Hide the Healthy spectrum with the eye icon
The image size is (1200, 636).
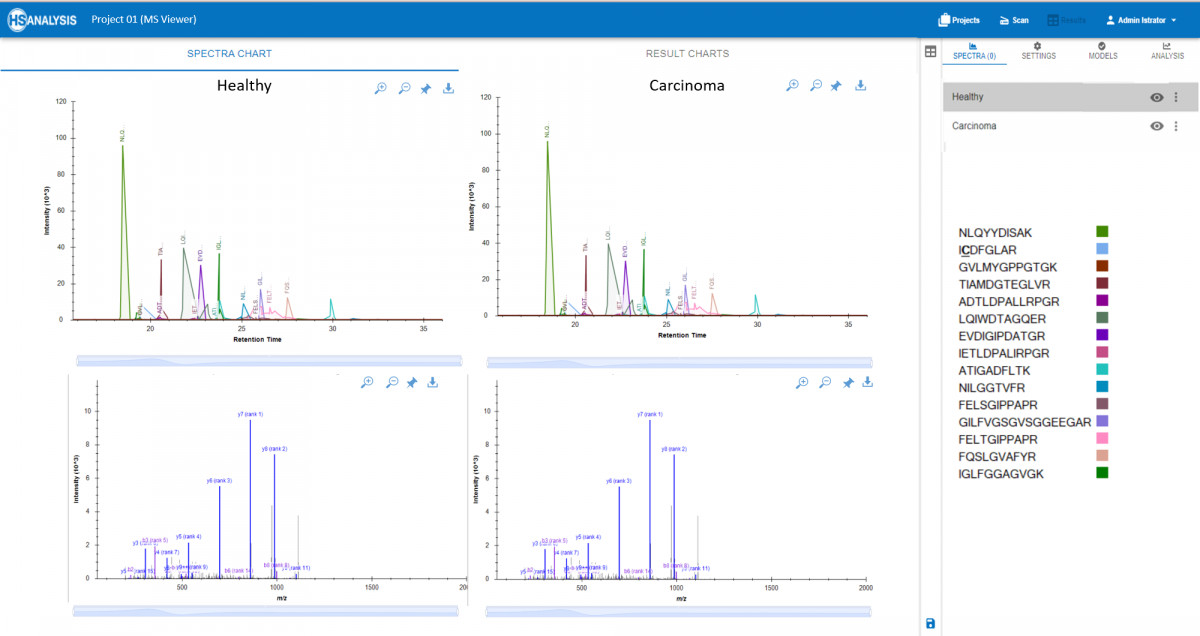pyautogui.click(x=1156, y=97)
